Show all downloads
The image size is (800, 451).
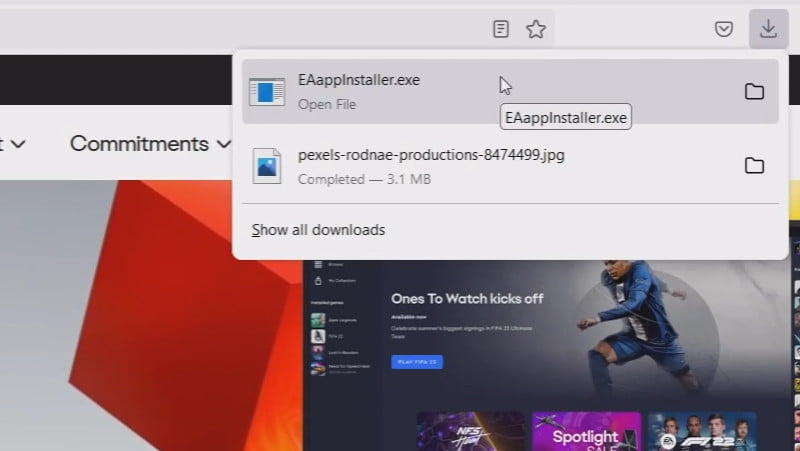[318, 230]
